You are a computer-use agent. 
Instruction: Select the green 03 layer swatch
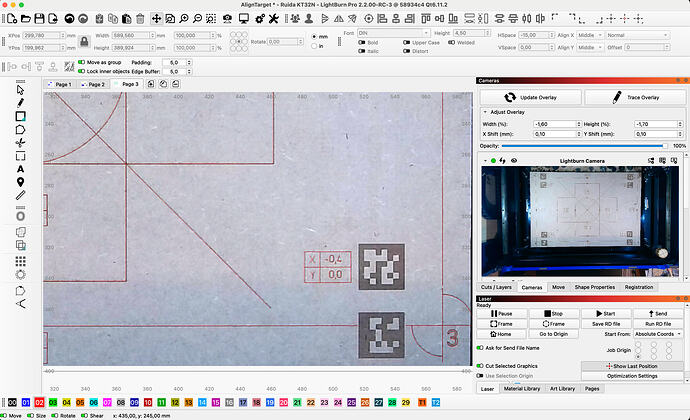pos(53,402)
